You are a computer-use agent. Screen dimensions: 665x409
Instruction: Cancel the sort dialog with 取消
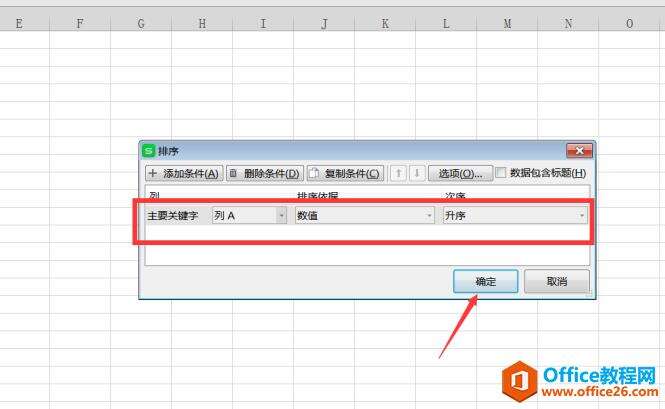pyautogui.click(x=557, y=281)
